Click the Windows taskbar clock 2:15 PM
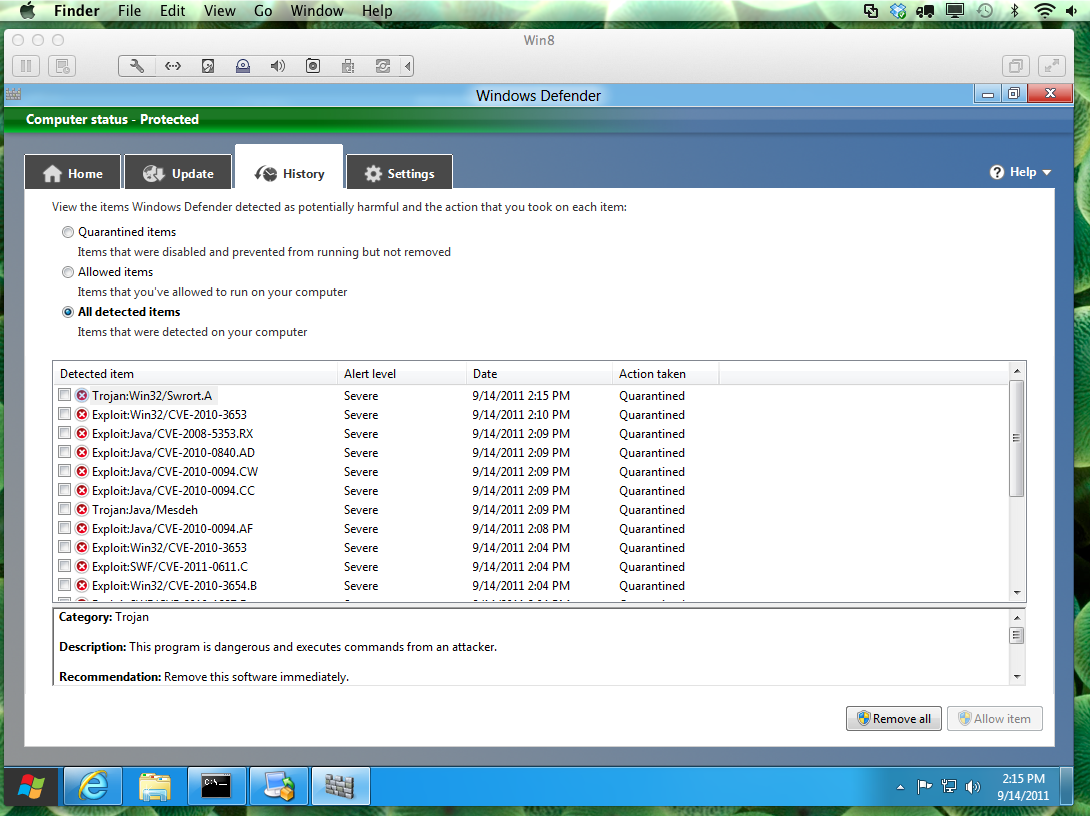1090x816 pixels. [x=1023, y=778]
